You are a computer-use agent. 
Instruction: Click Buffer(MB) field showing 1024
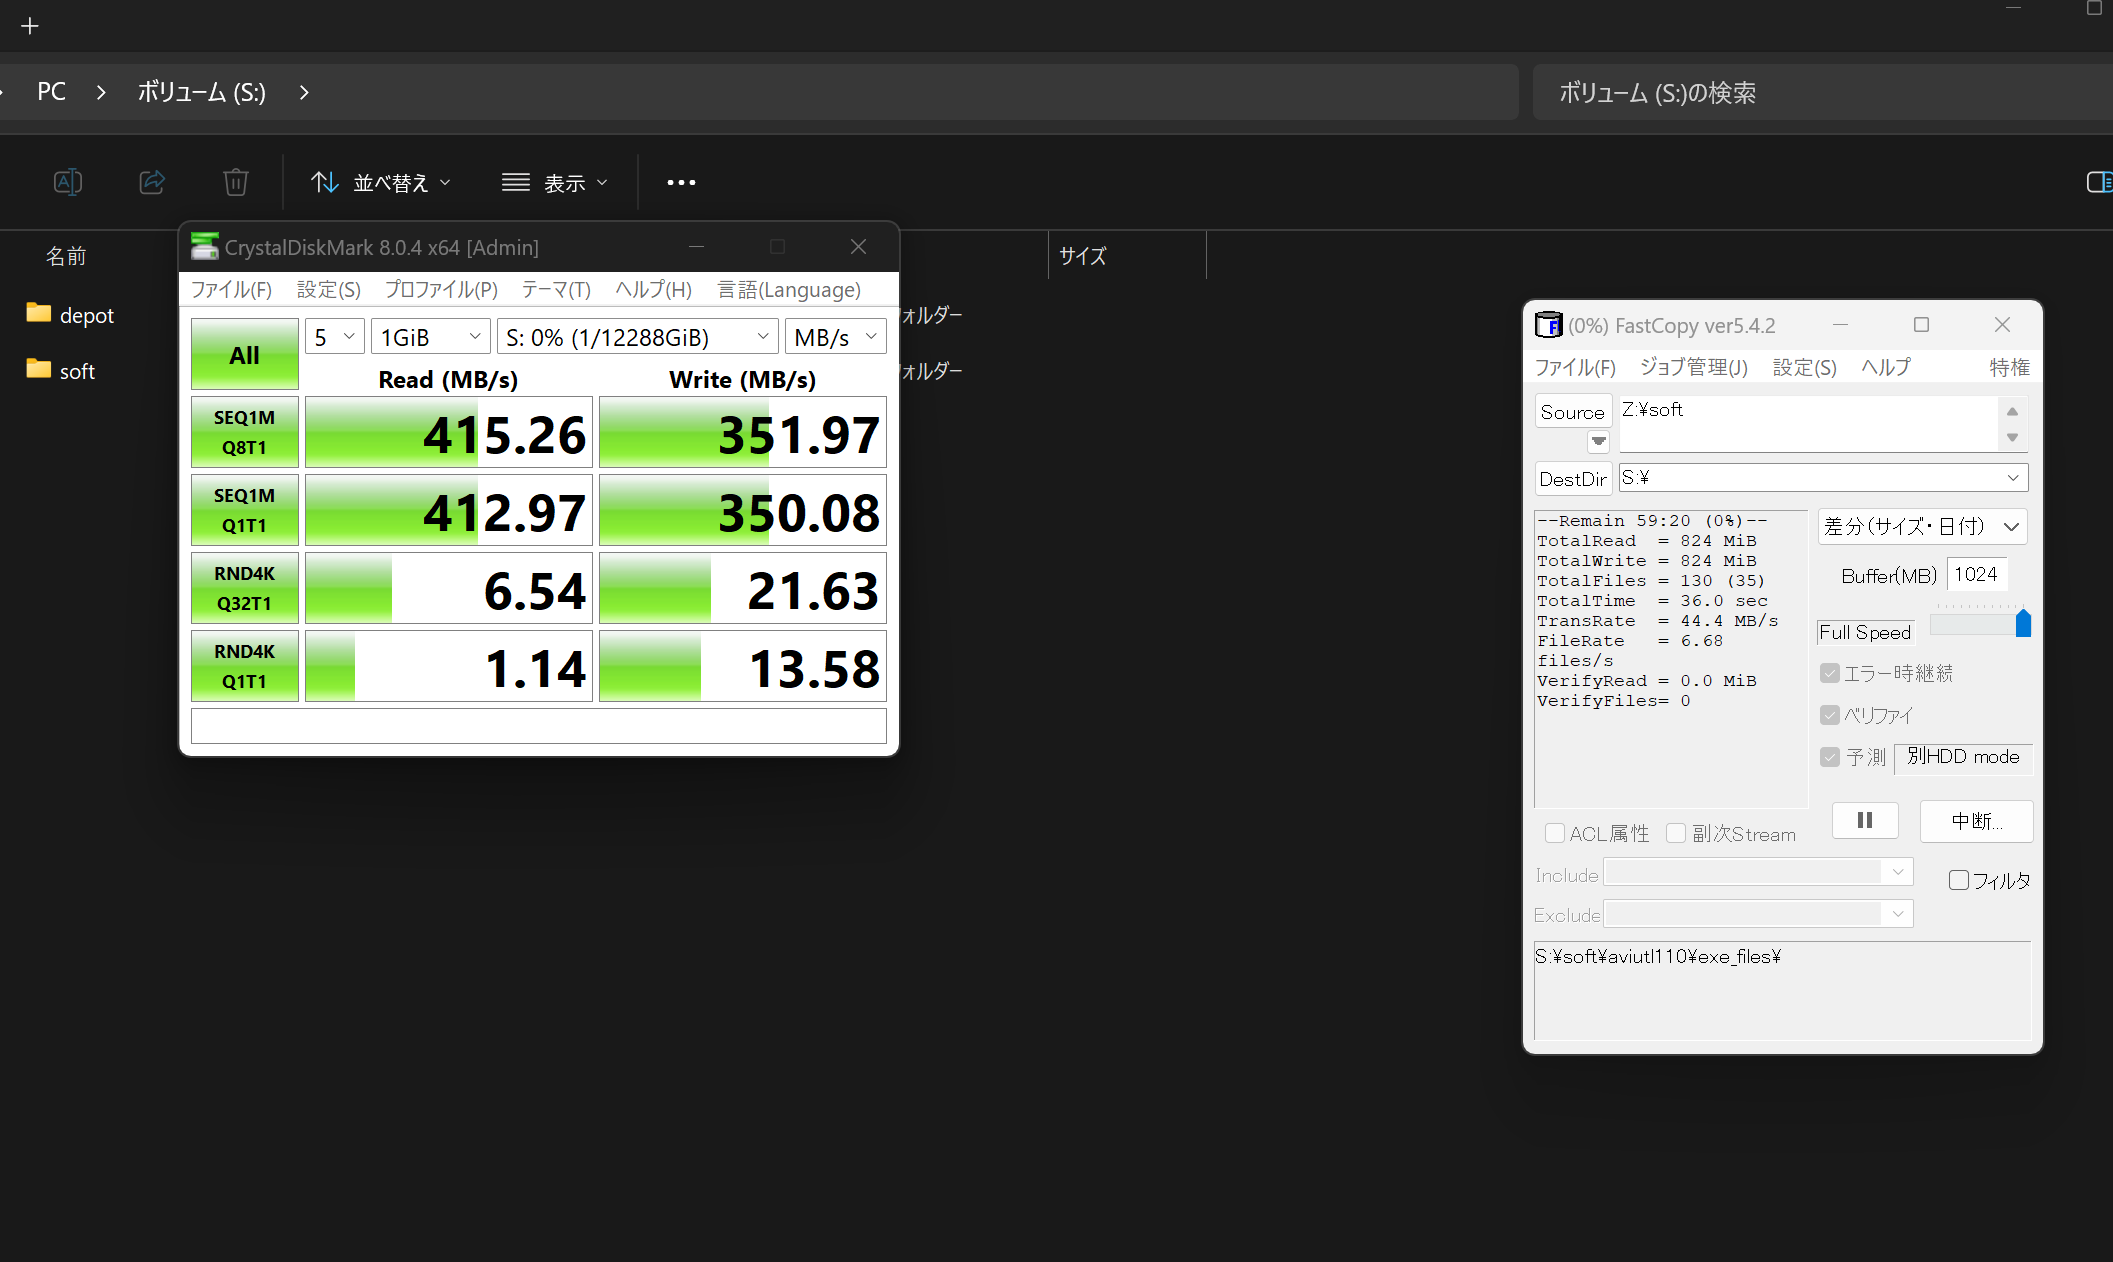1977,575
